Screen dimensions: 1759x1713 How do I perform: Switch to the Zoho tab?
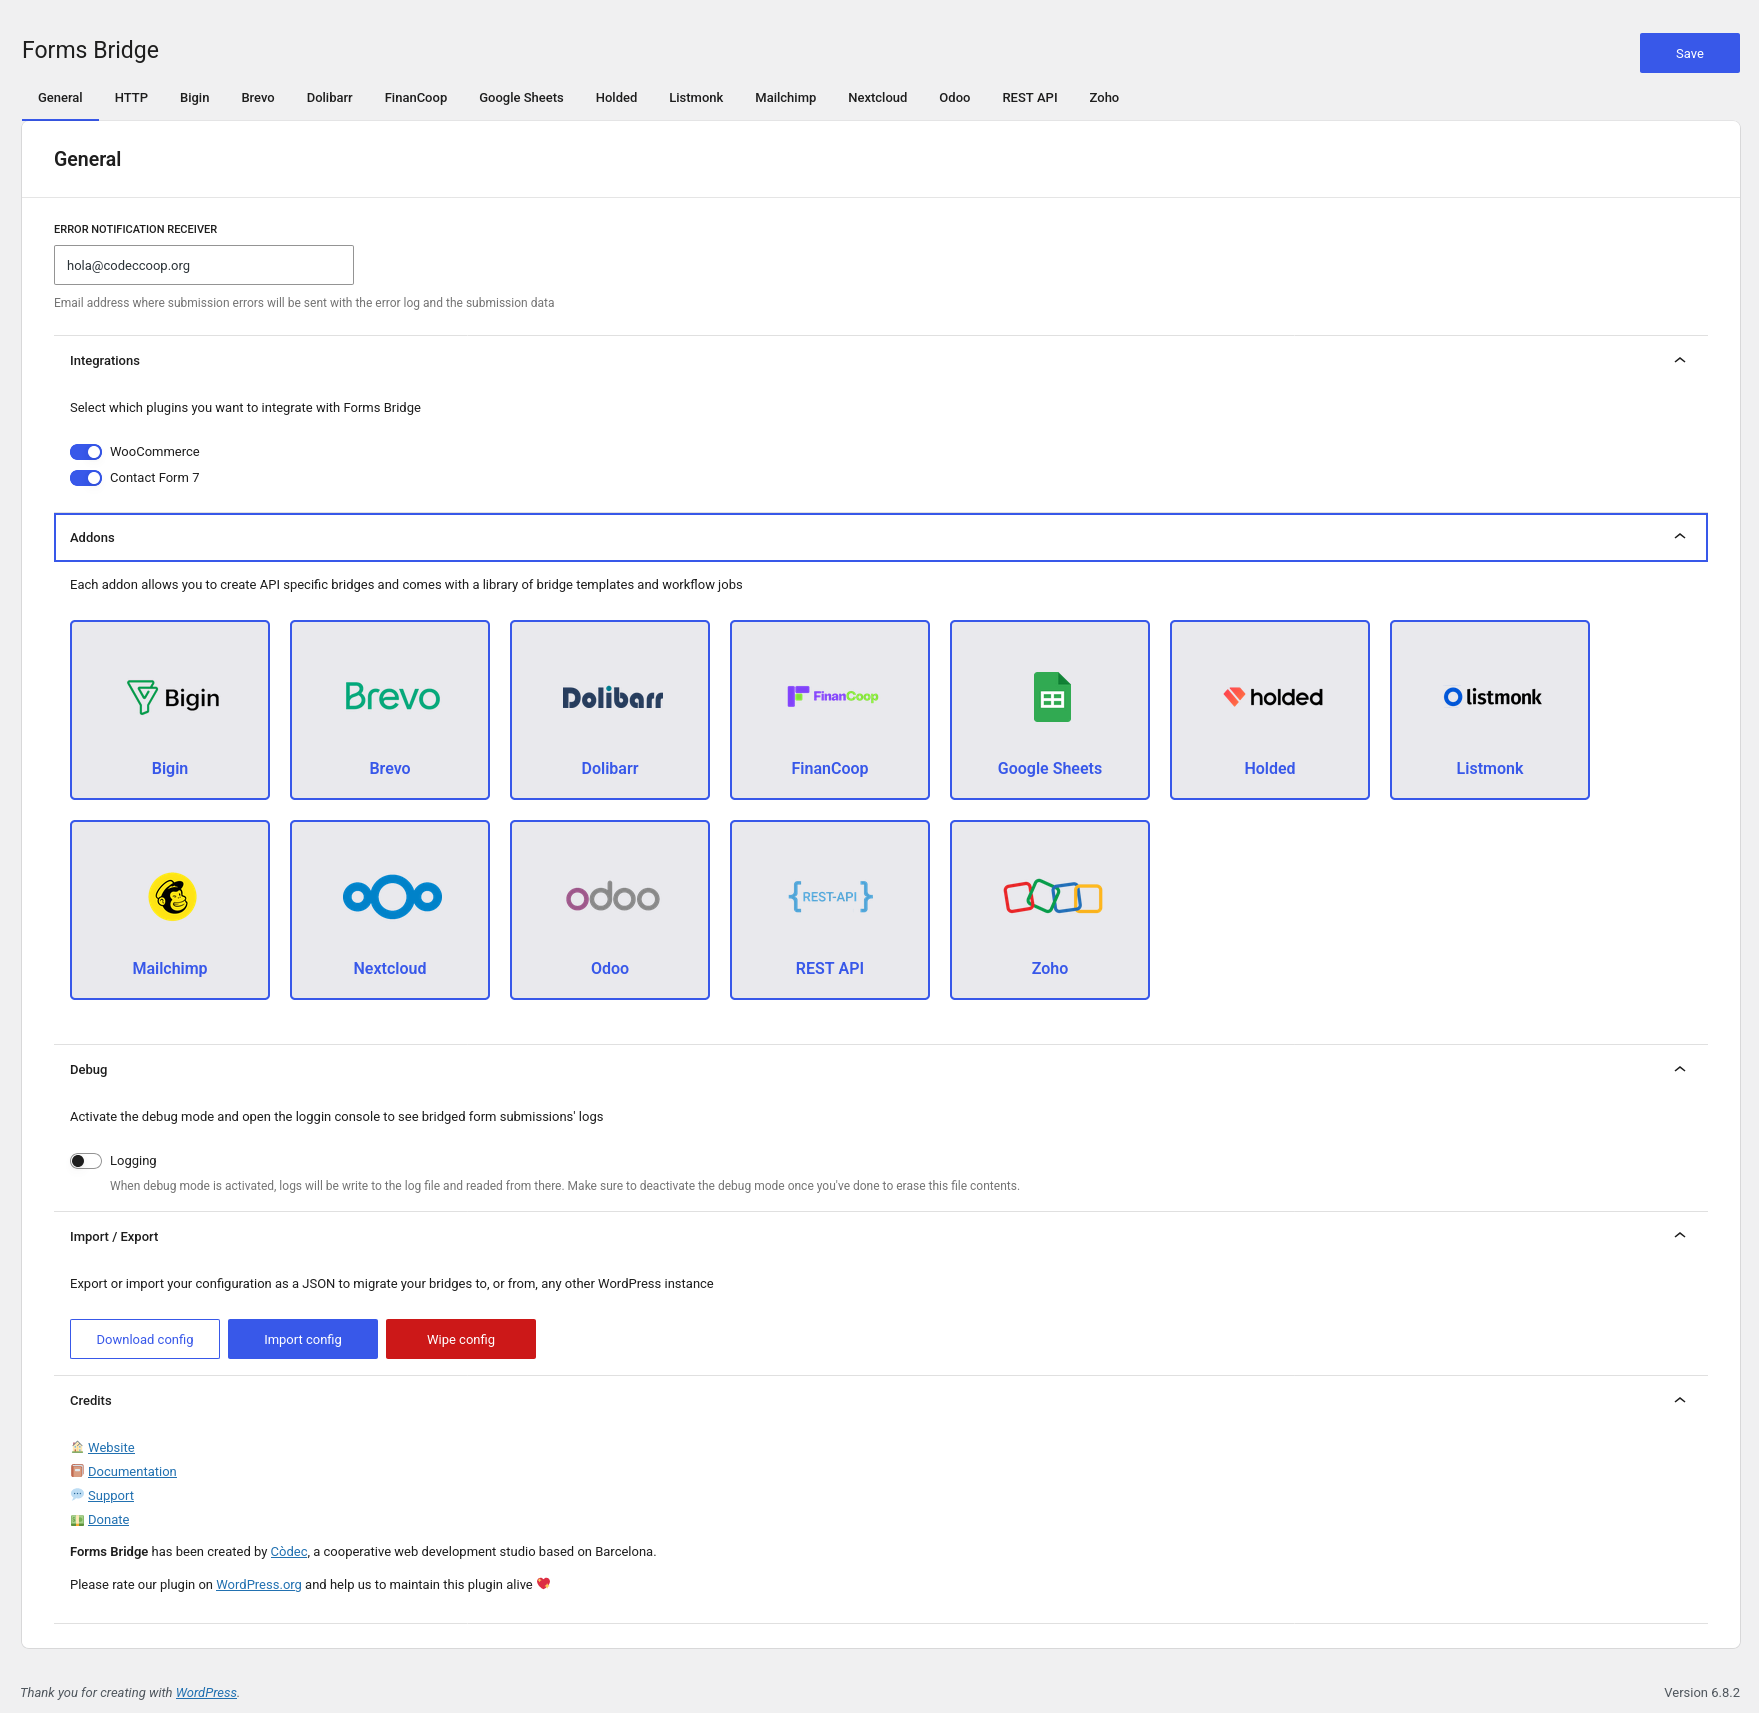(x=1104, y=98)
